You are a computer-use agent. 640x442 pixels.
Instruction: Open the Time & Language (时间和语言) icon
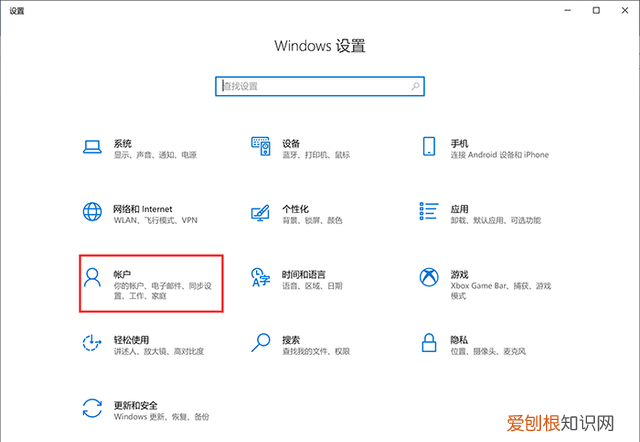point(260,277)
